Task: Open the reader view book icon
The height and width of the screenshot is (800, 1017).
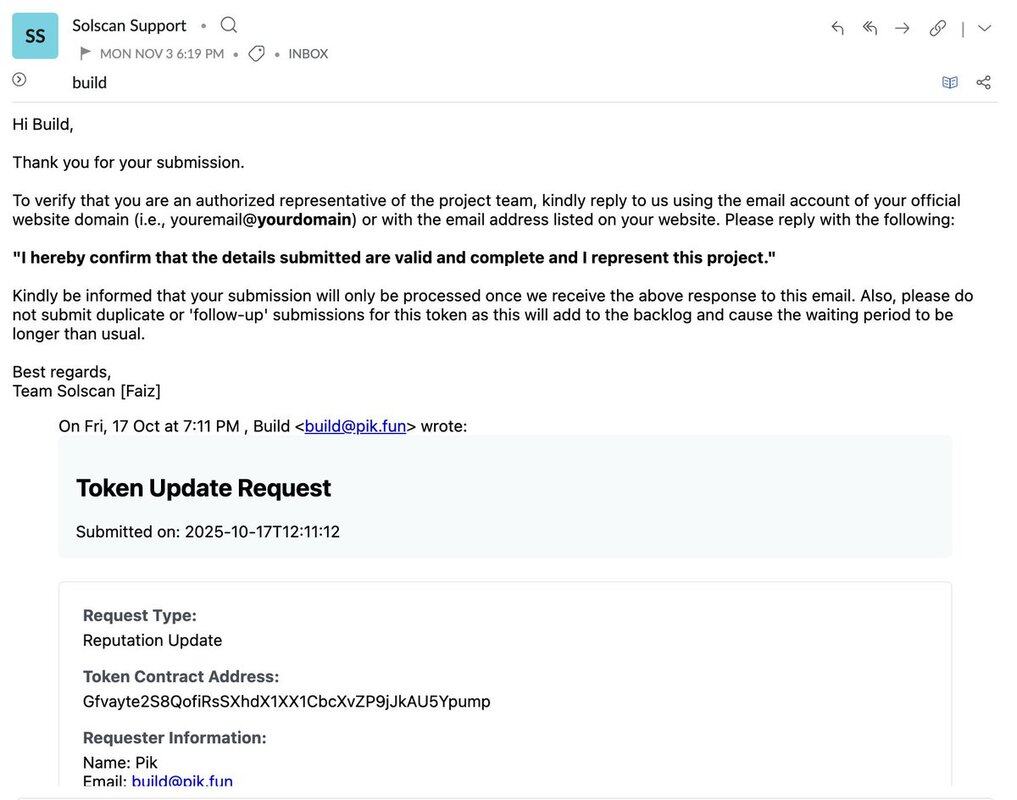Action: coord(949,82)
